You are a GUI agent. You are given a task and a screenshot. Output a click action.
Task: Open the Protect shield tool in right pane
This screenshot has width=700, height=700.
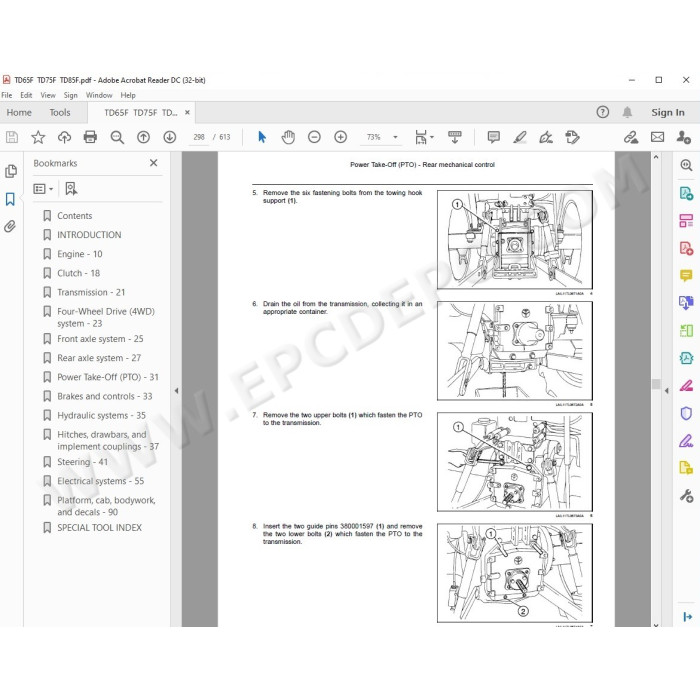[x=686, y=413]
